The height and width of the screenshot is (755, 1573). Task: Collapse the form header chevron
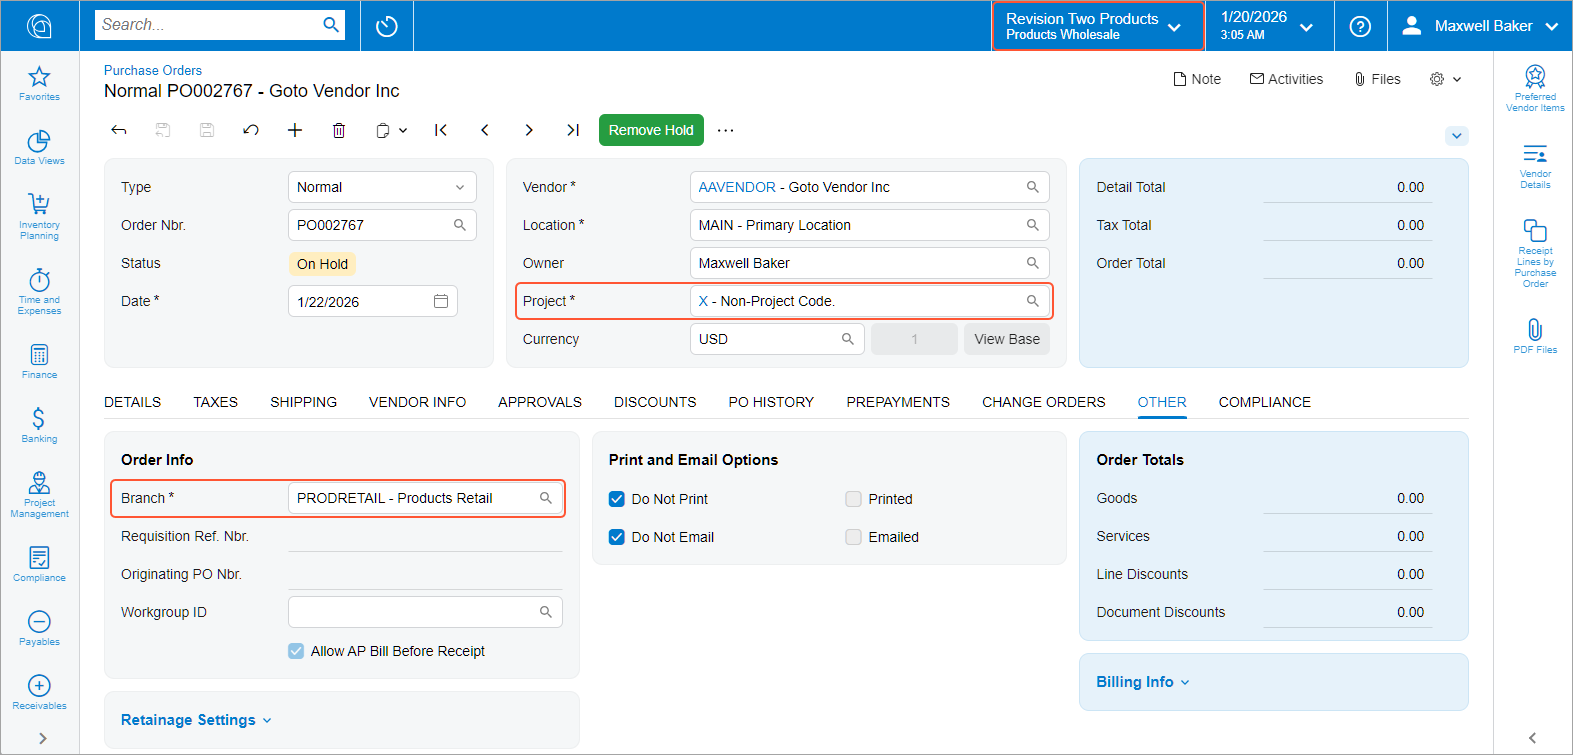1457,136
